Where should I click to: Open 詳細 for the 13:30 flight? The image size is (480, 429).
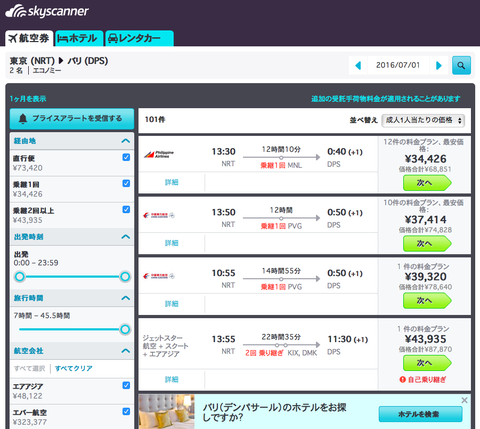172,182
